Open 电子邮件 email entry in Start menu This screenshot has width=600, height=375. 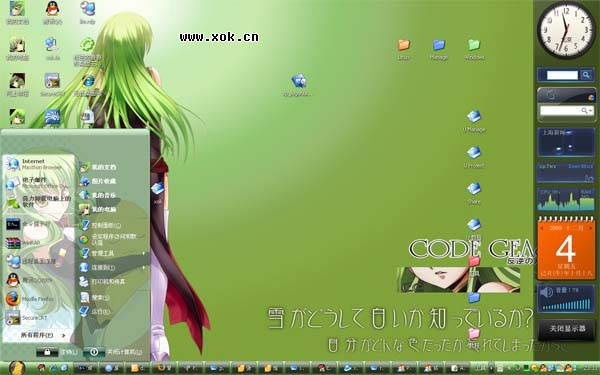tap(38, 183)
